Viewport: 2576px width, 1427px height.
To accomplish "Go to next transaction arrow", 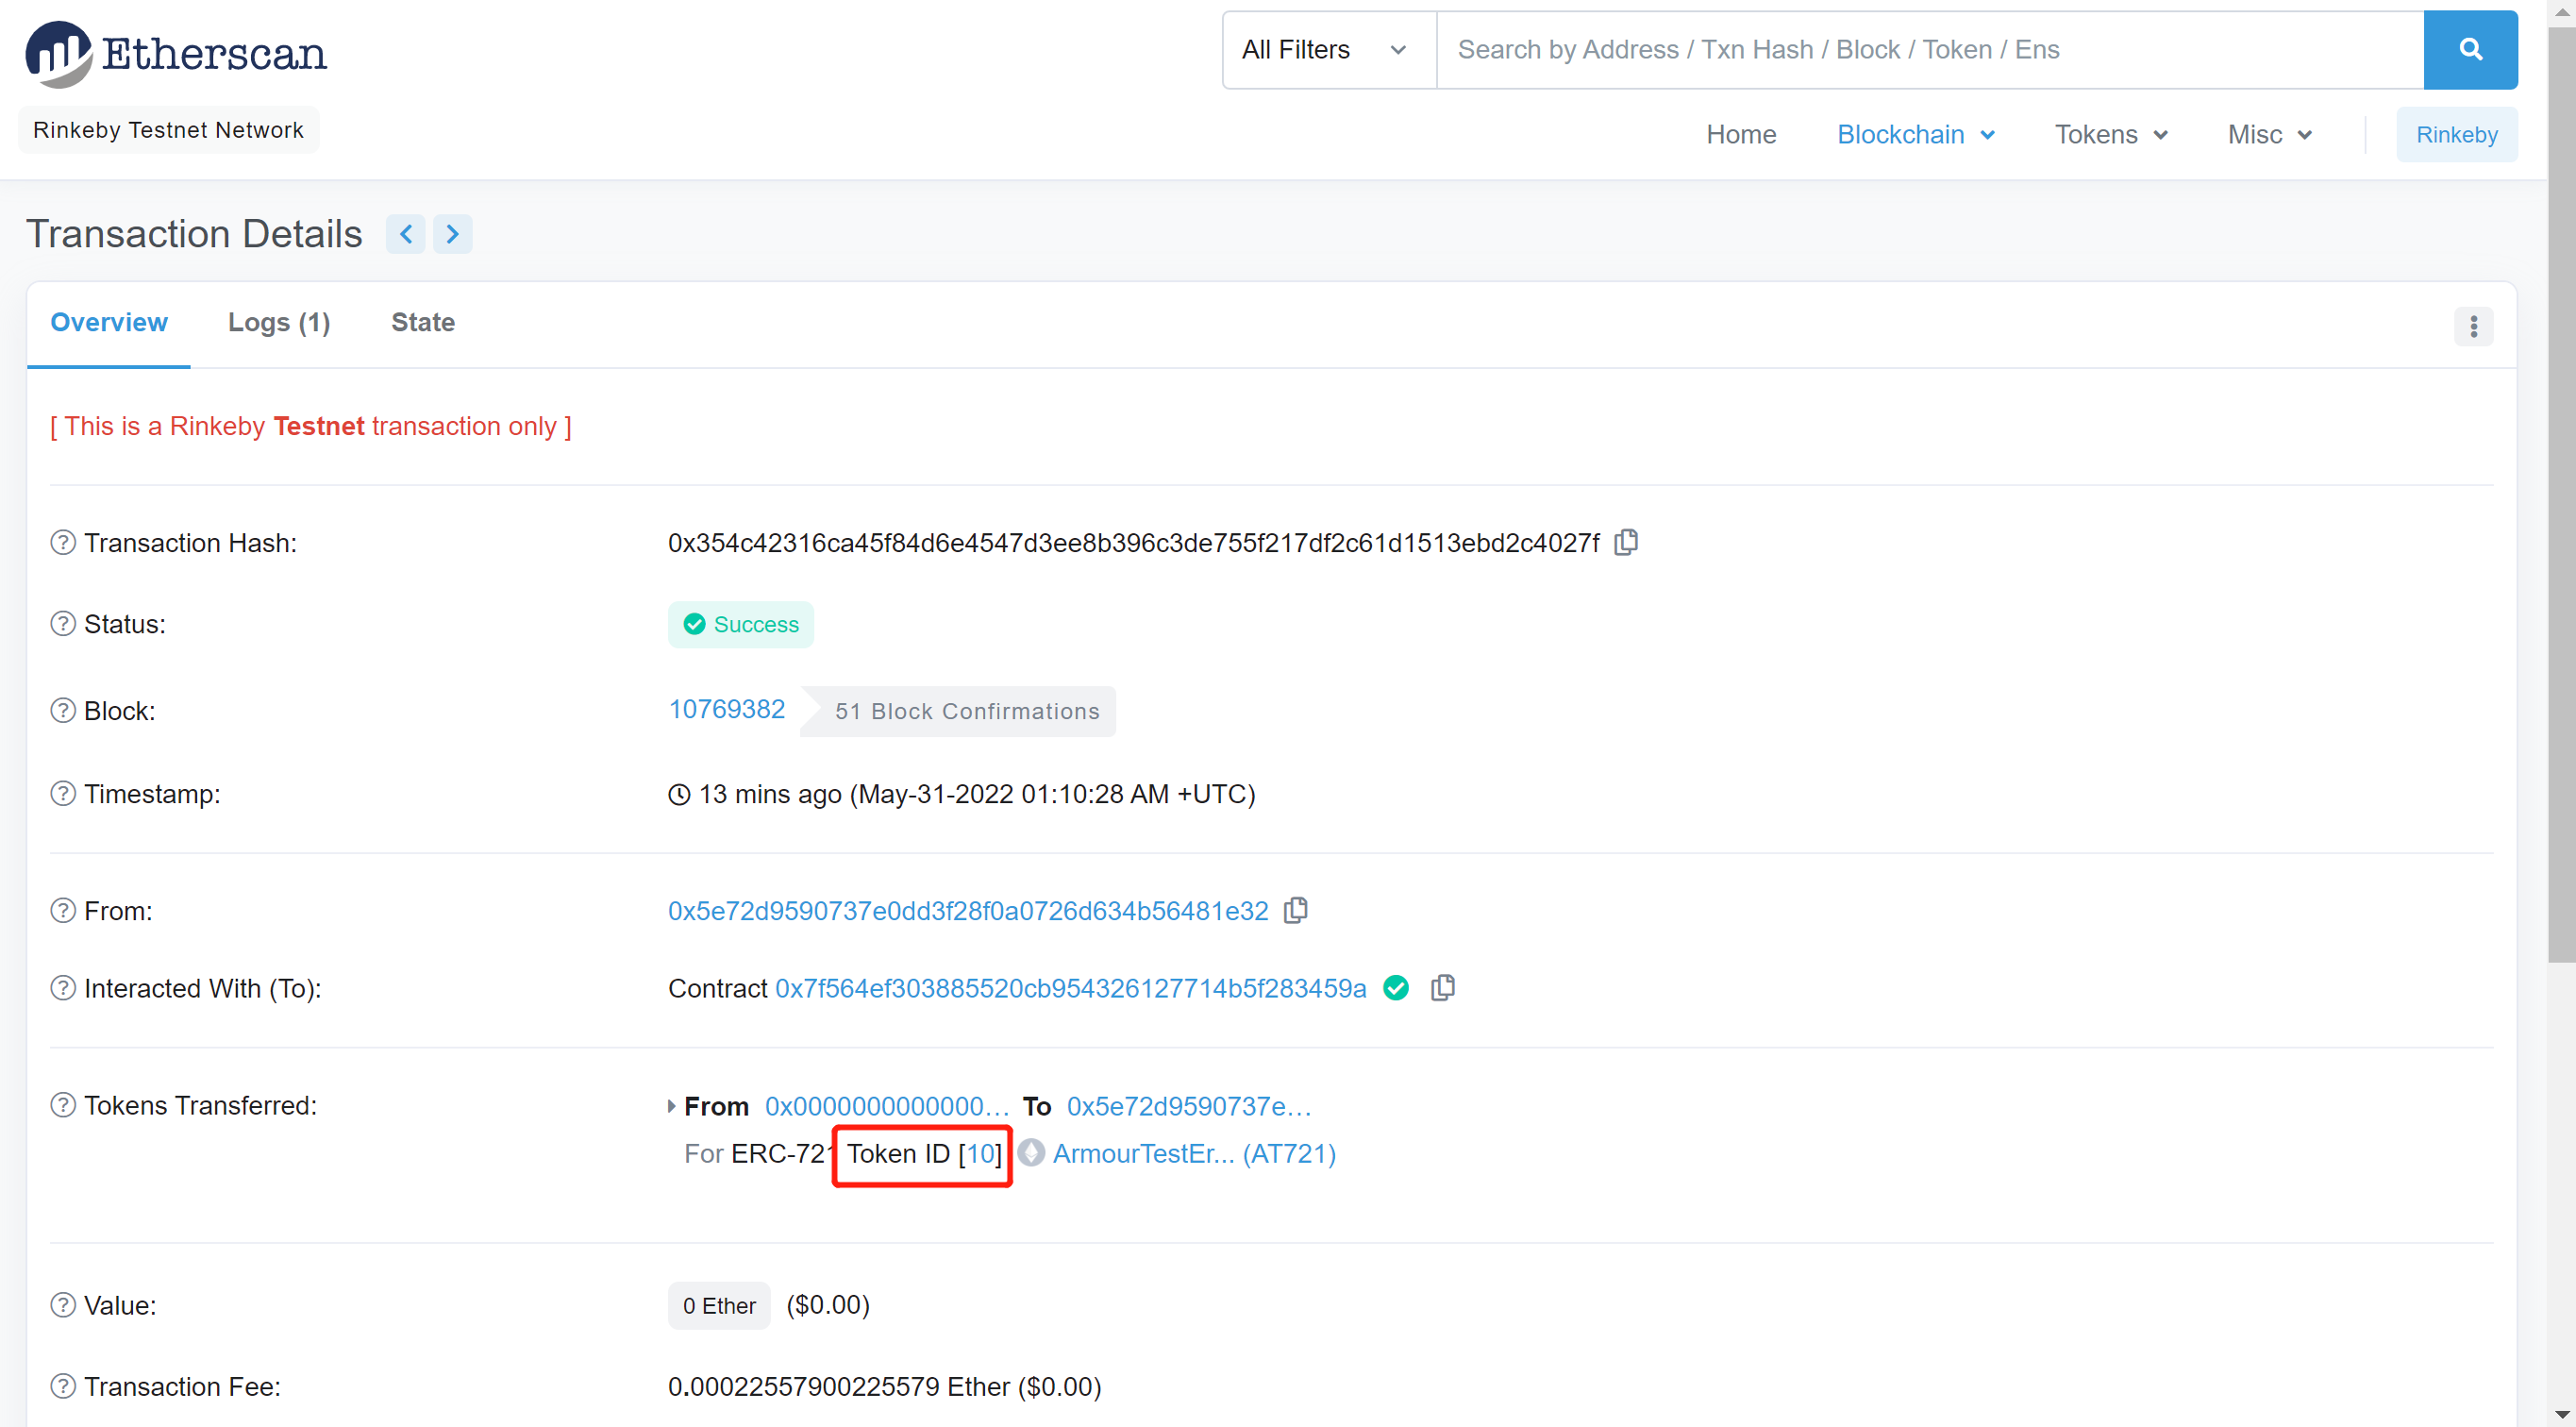I will pyautogui.click(x=452, y=234).
